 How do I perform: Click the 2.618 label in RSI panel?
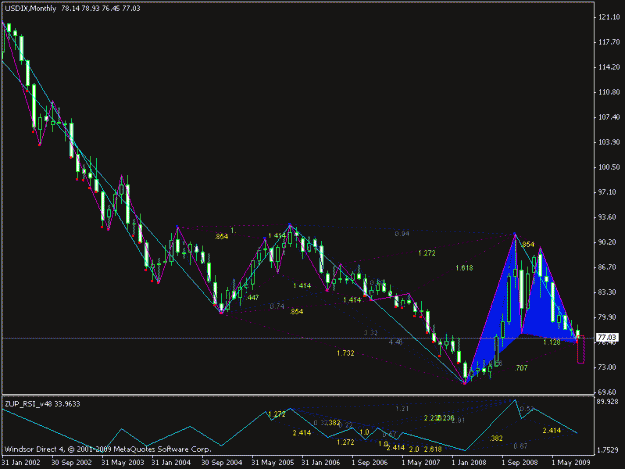433,449
